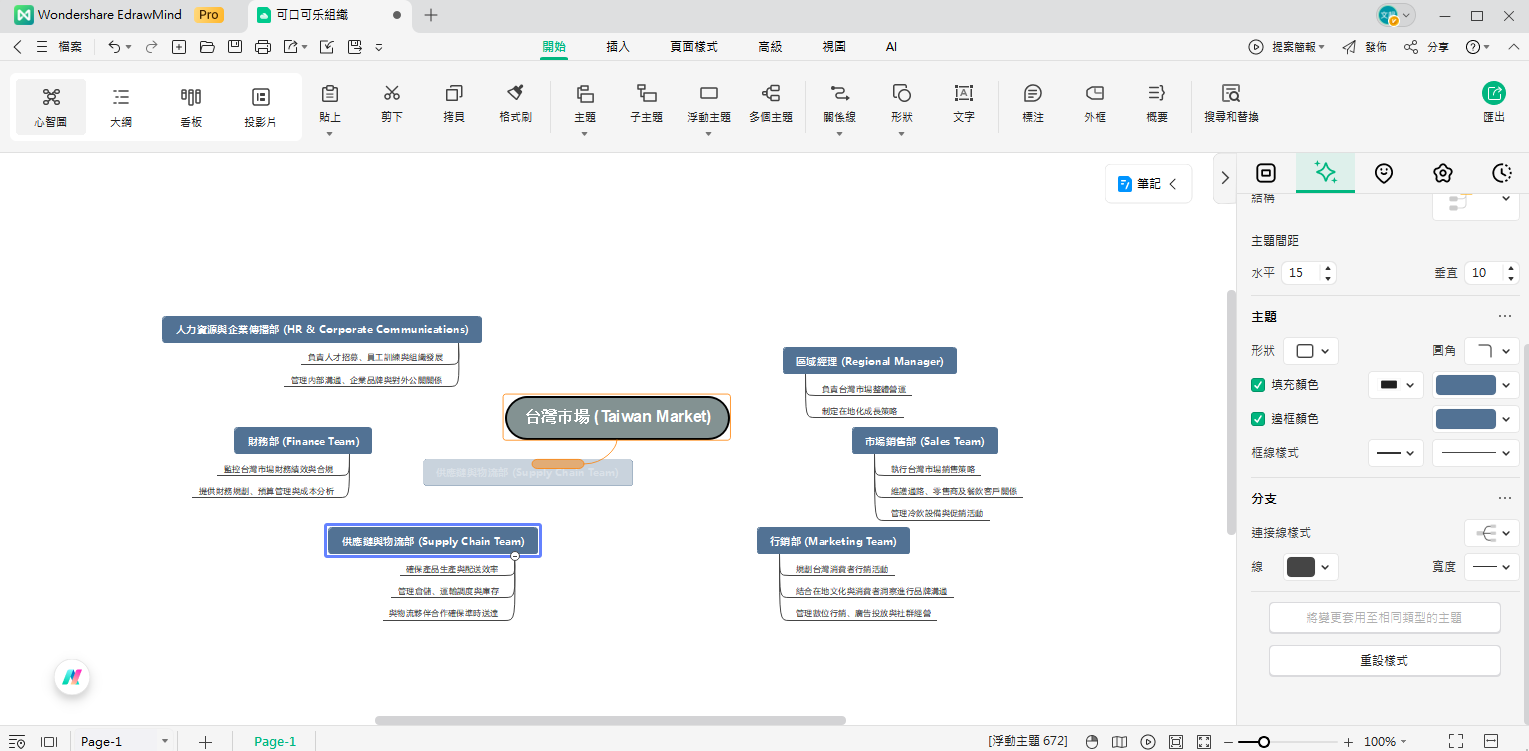Open the 頁面樣式 ribbon tab
1529x751 pixels.
pos(694,47)
